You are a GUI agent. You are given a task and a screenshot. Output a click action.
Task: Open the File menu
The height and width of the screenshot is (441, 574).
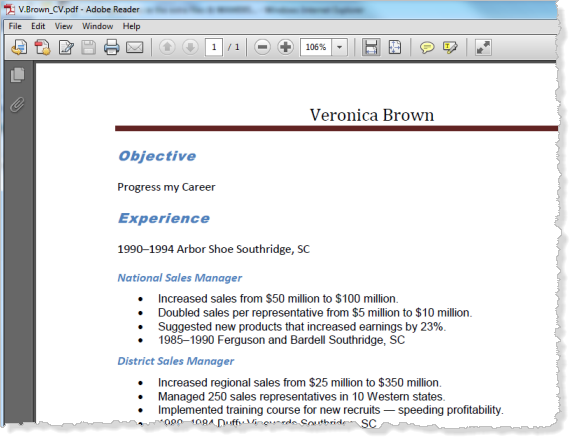pos(15,26)
